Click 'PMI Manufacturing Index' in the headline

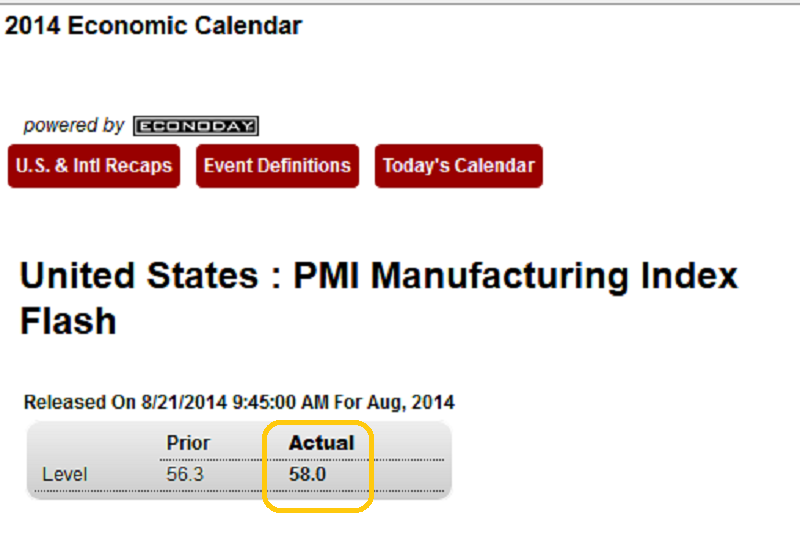pyautogui.click(x=515, y=276)
